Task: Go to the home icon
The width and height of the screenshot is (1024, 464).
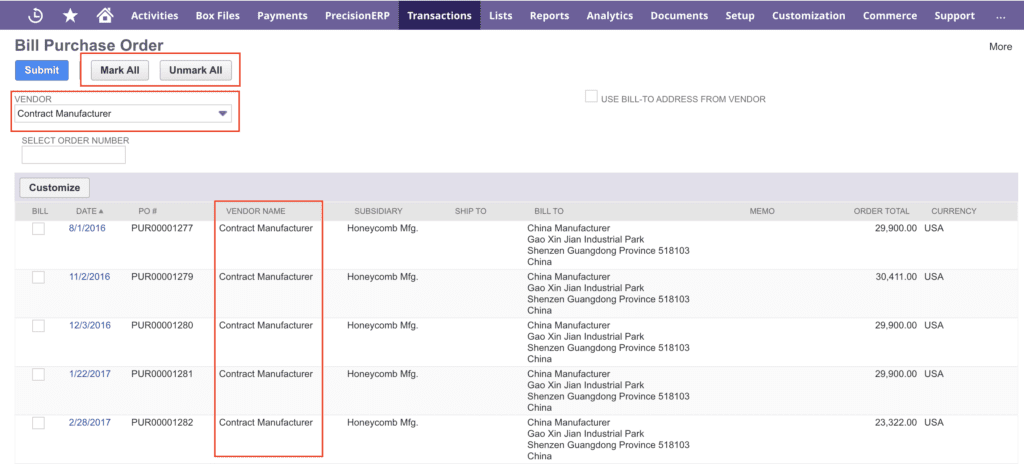Action: pos(104,15)
